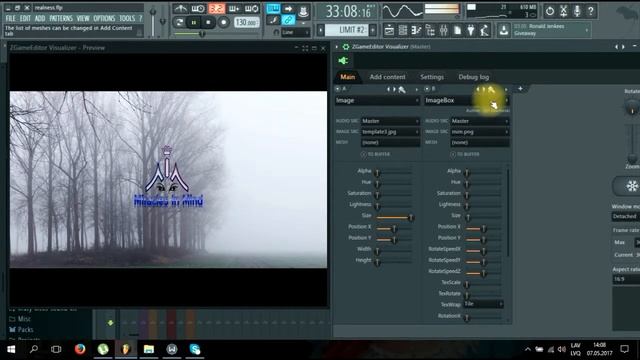Image resolution: width=640 pixels, height=360 pixels.
Task: Click the loop record icon
Action: pyautogui.click(x=251, y=9)
